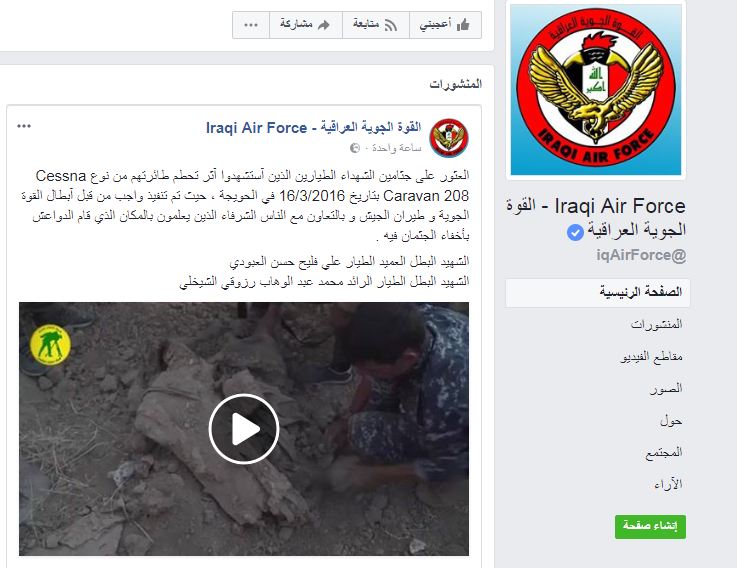Share the page using مشاركة button
This screenshot has height=568, width=737.
[x=306, y=25]
